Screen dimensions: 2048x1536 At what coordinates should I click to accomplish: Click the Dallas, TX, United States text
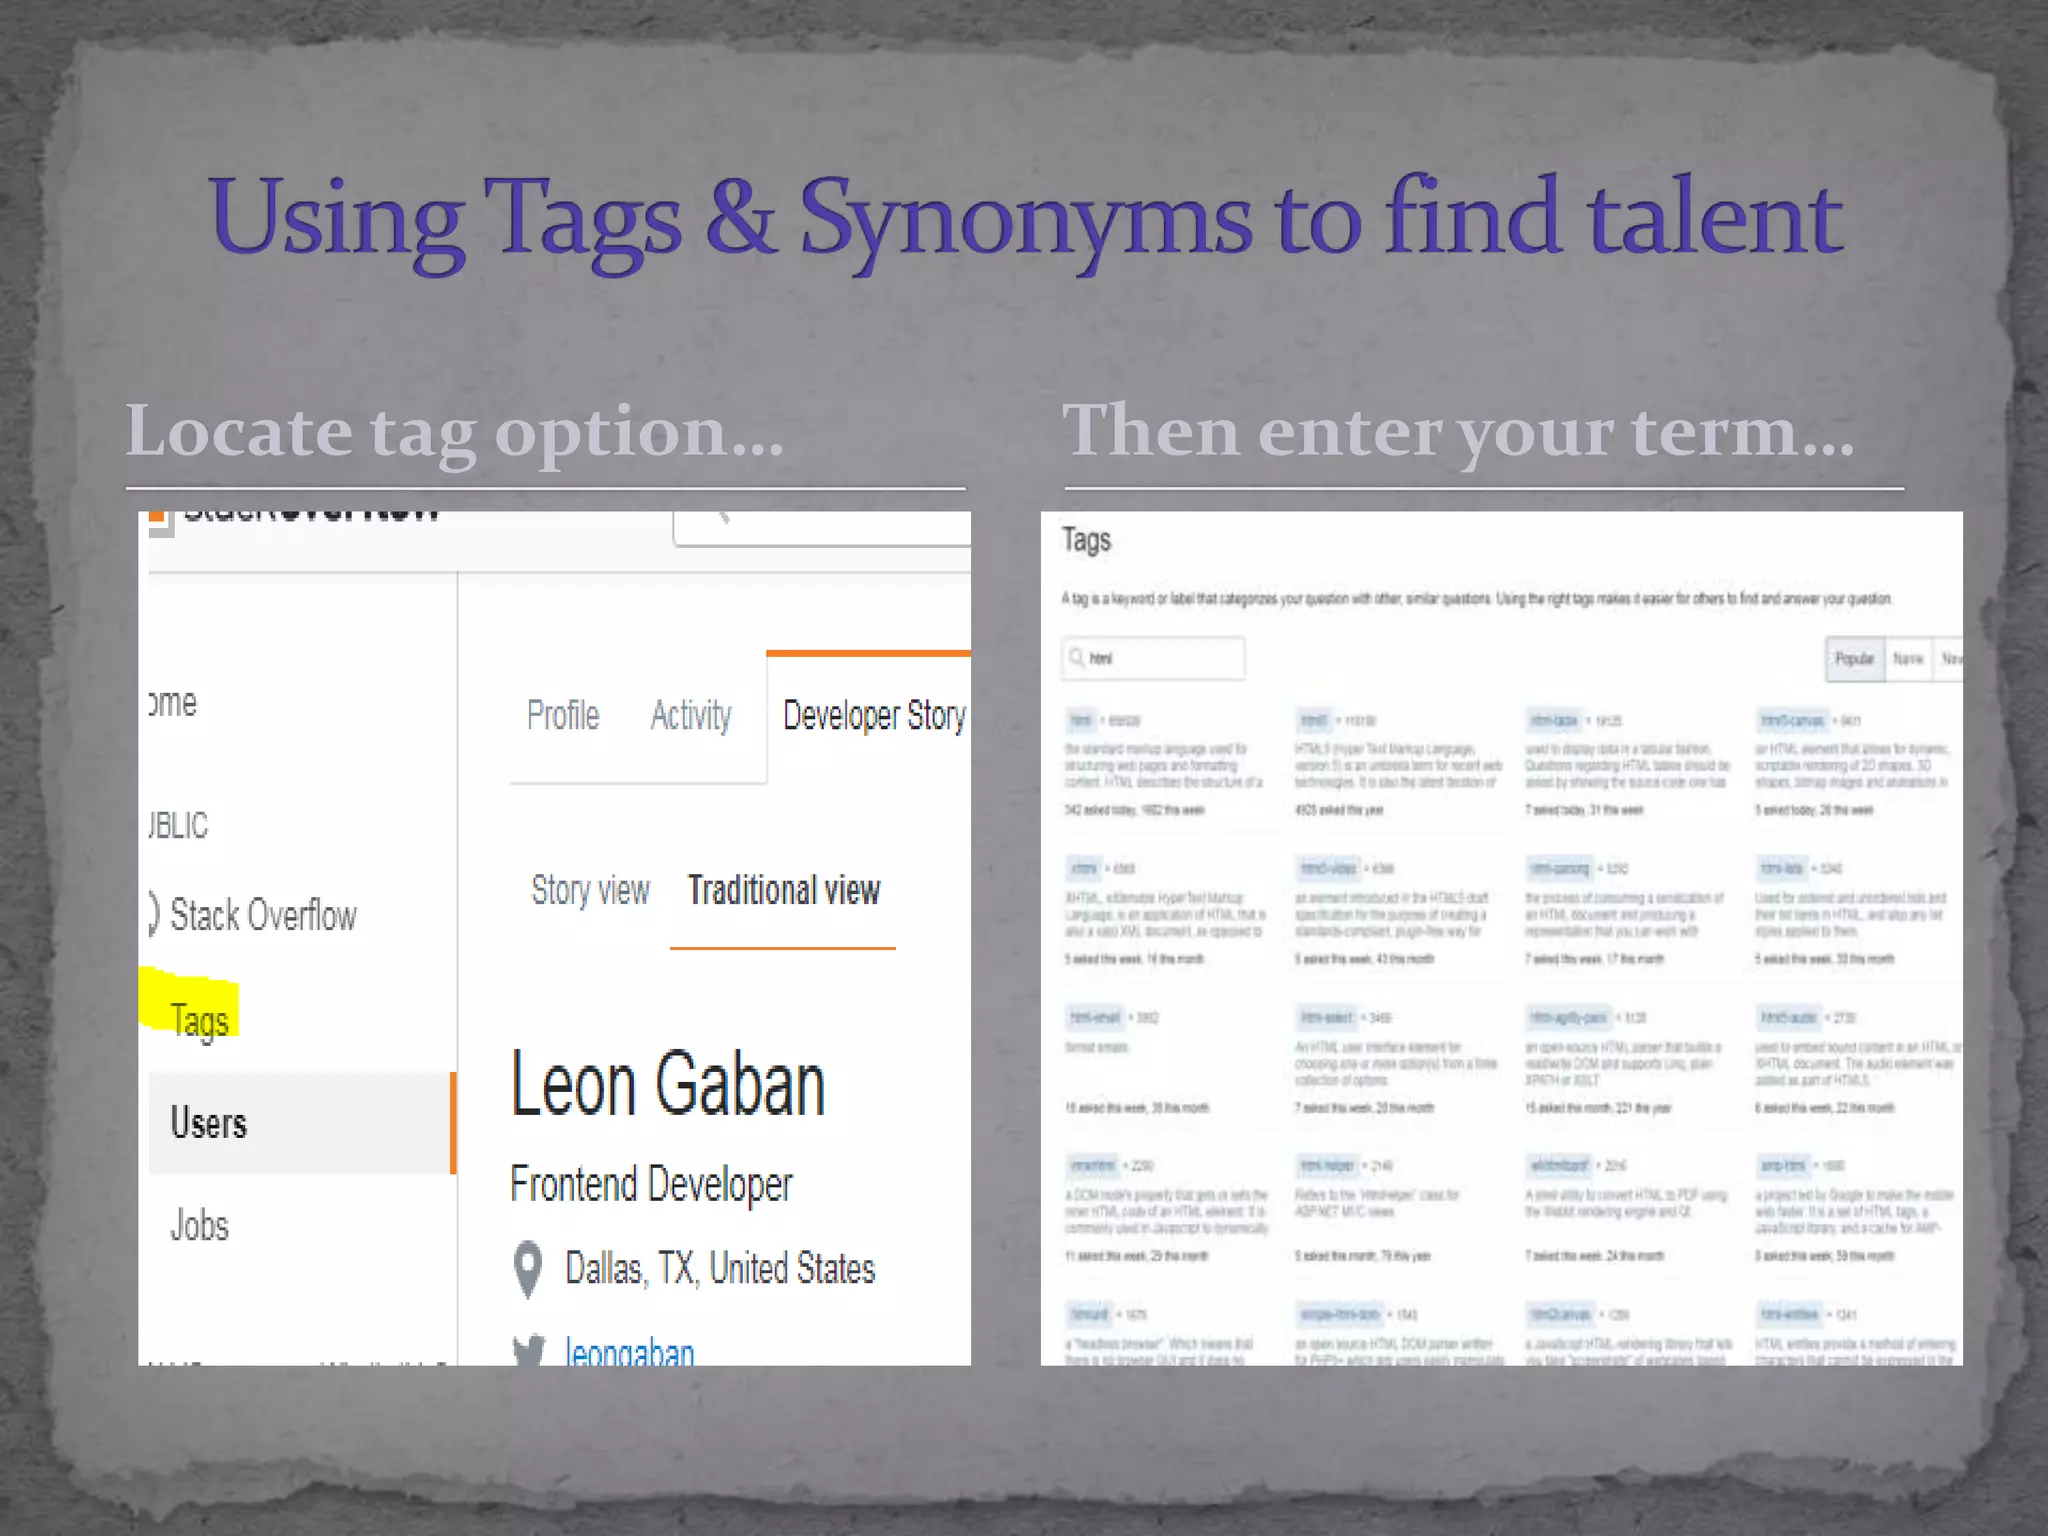[720, 1269]
